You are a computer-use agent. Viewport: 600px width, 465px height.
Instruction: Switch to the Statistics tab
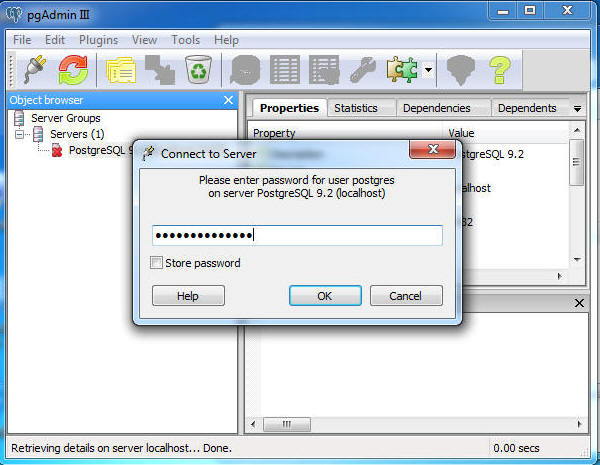(356, 108)
